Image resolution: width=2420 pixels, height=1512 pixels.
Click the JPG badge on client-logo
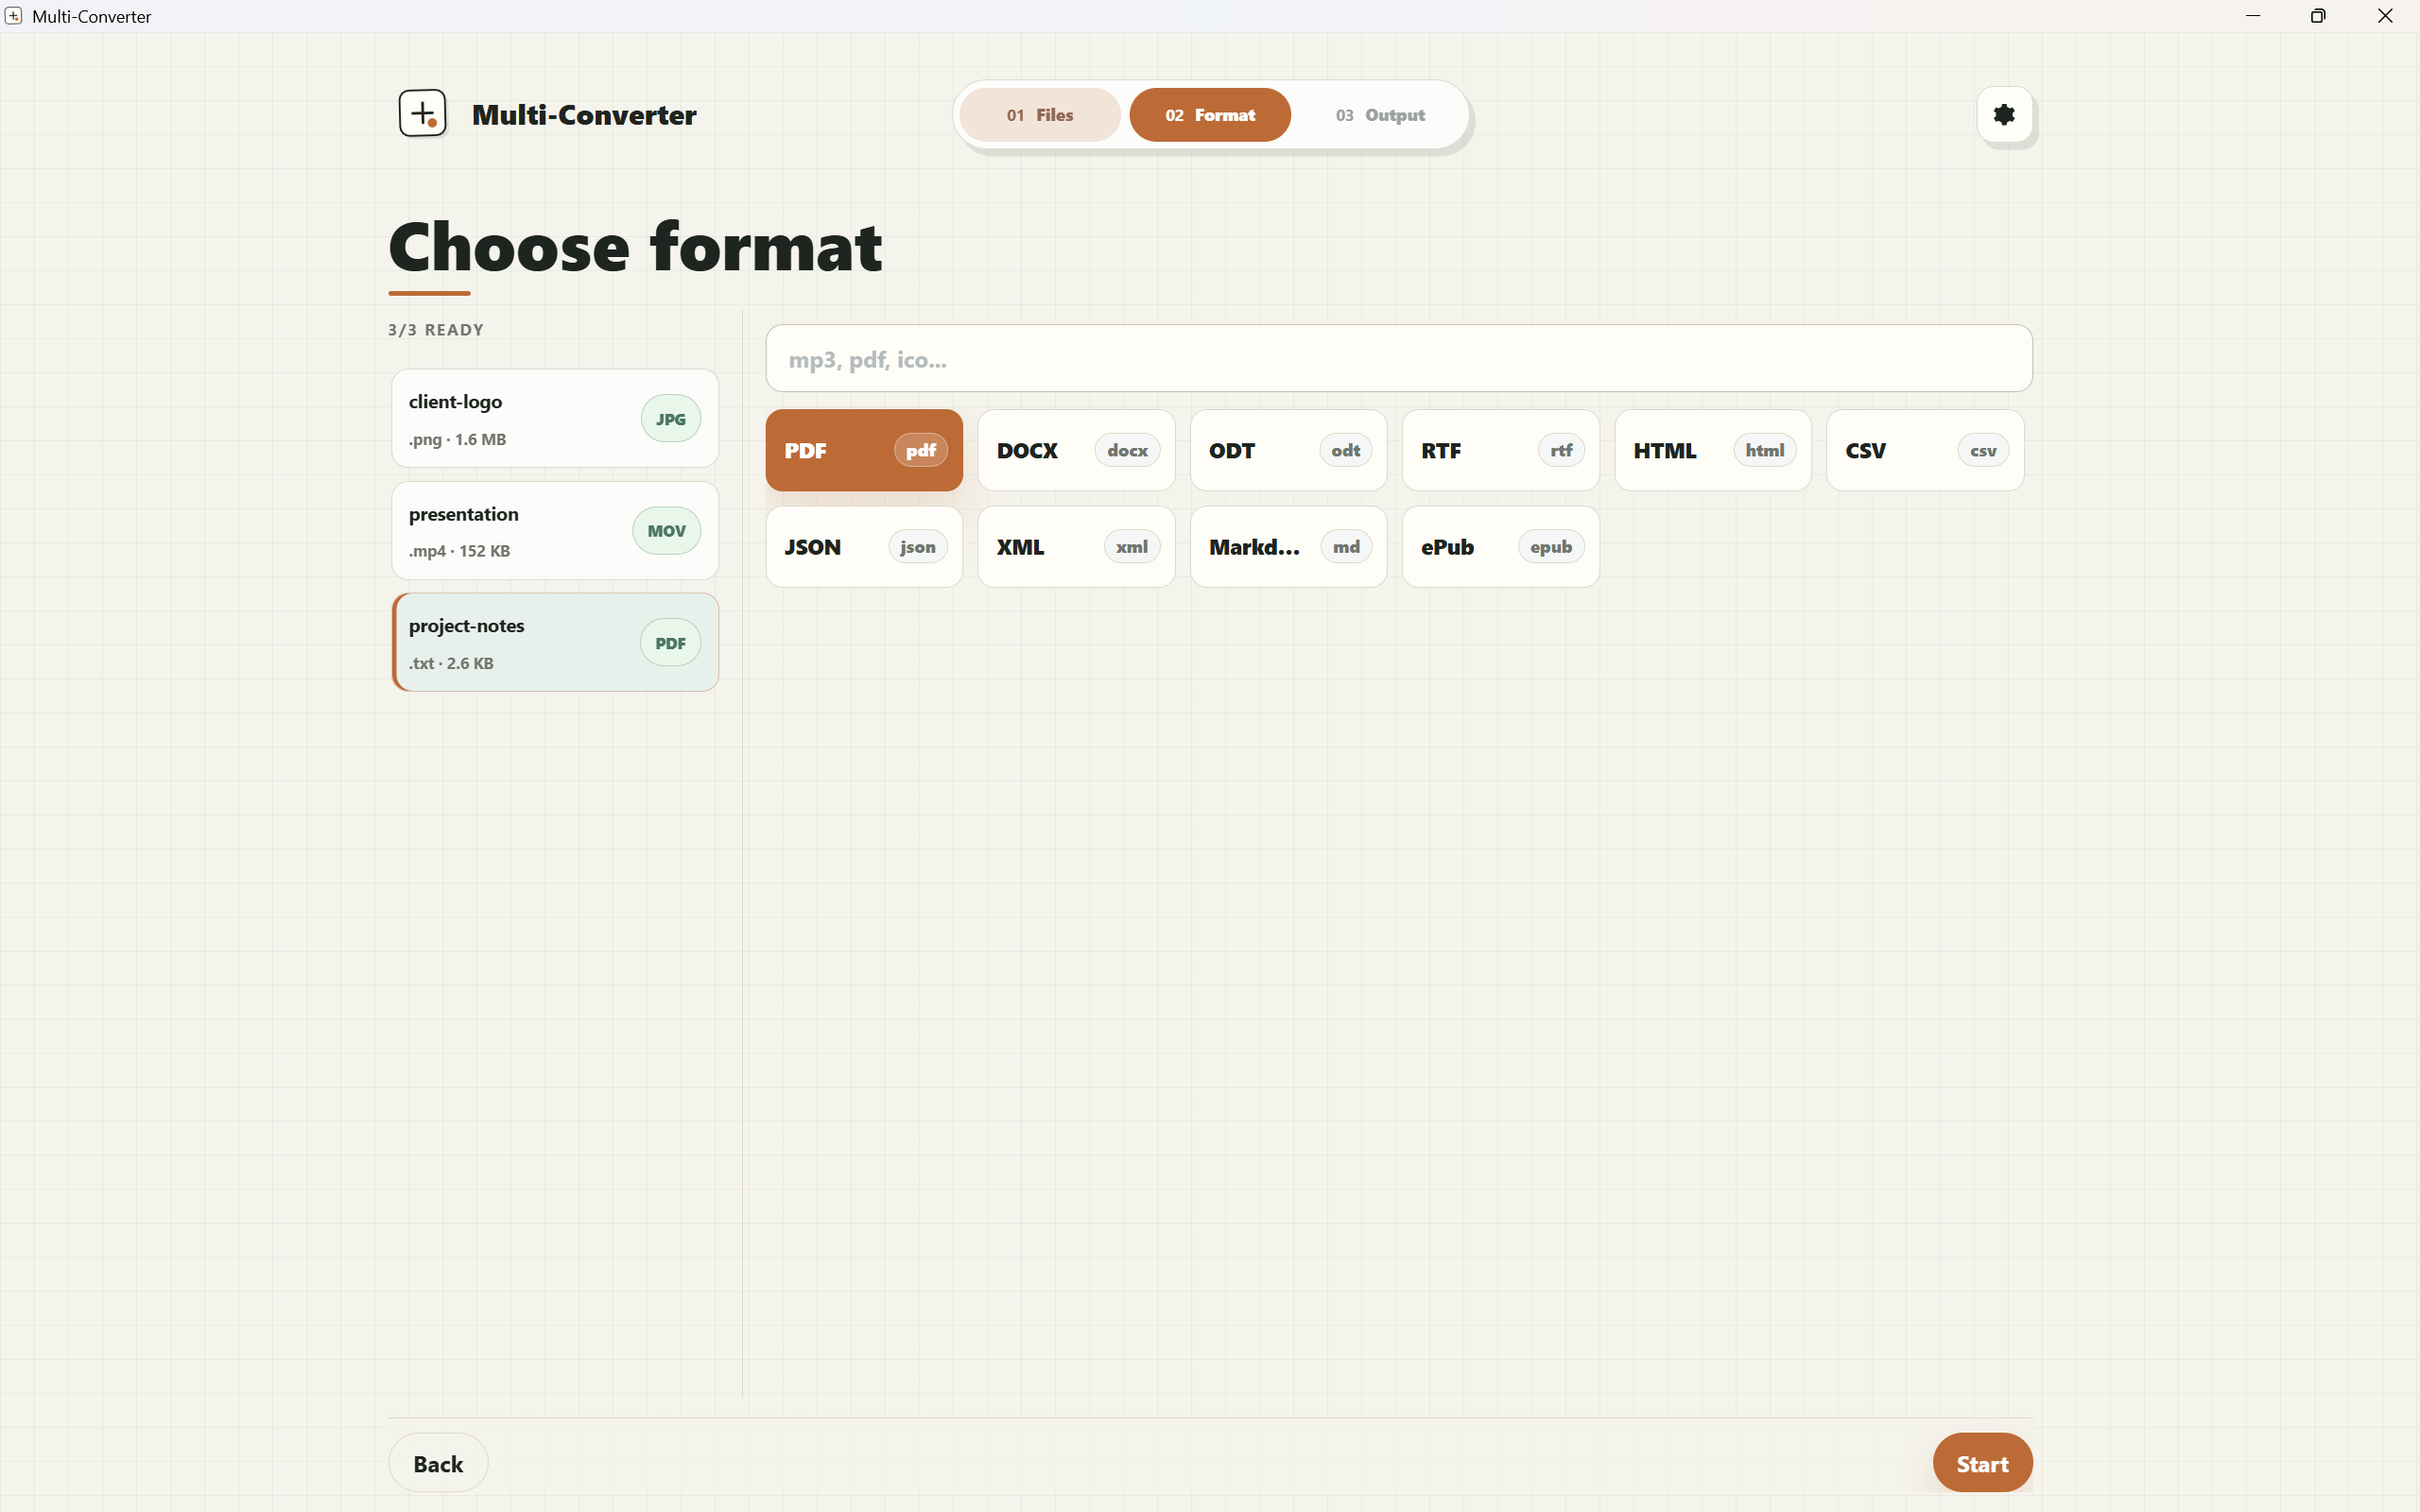(x=670, y=419)
